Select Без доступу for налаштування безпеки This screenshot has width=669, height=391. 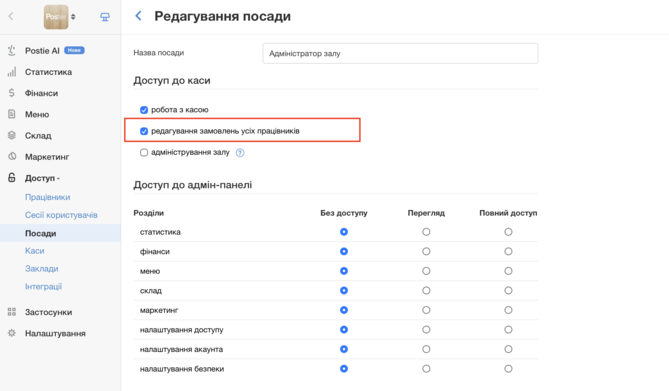(x=344, y=369)
